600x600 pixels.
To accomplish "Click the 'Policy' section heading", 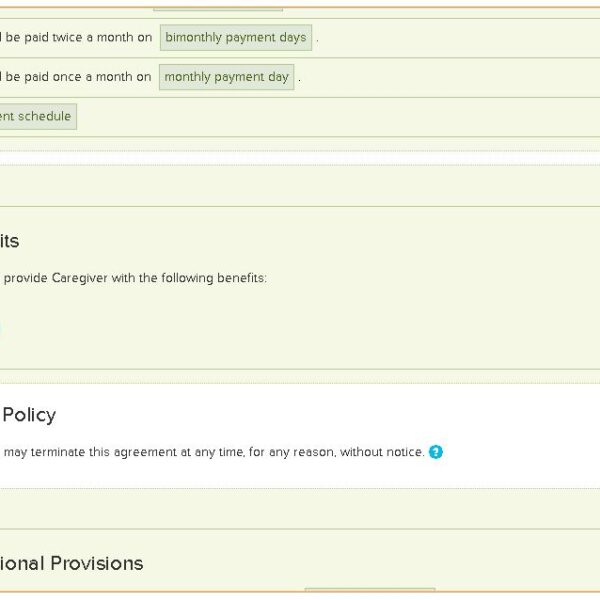I will coord(29,415).
